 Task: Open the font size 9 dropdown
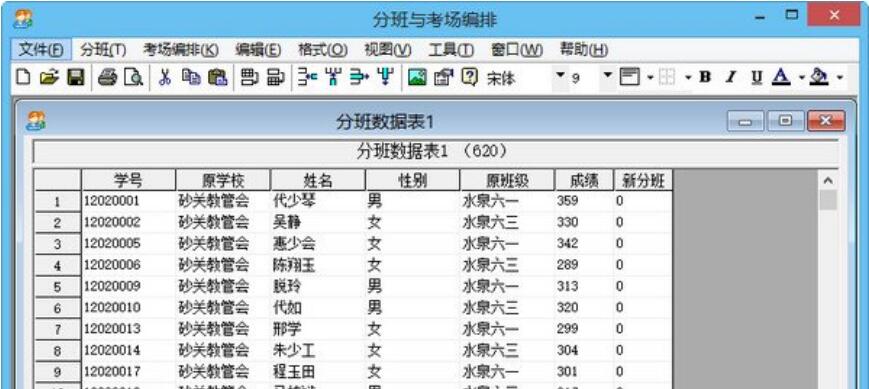(x=608, y=75)
